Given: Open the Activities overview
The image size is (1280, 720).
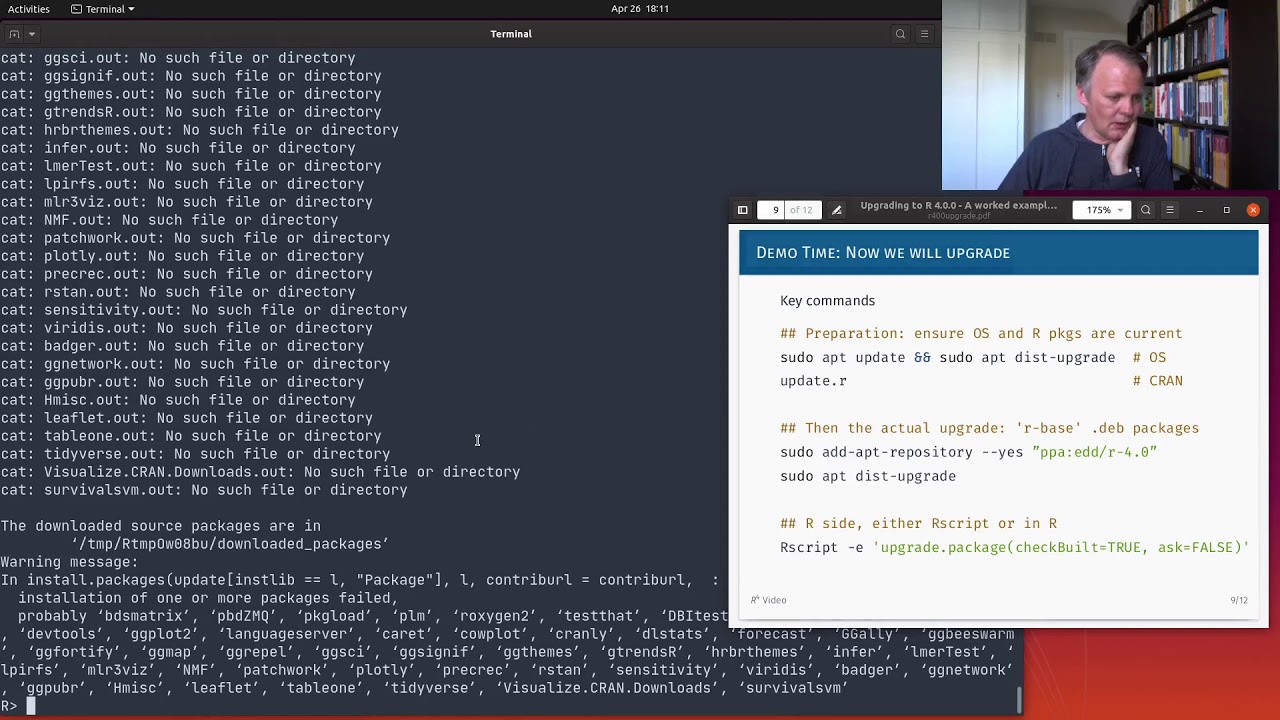Looking at the screenshot, I should [x=29, y=9].
